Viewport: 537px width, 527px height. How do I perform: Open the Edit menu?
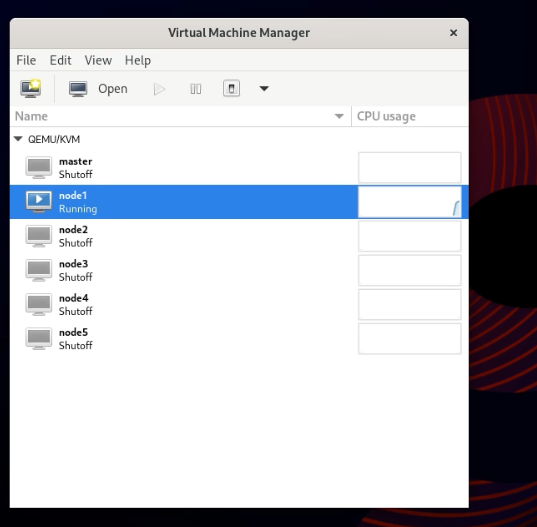pos(61,60)
